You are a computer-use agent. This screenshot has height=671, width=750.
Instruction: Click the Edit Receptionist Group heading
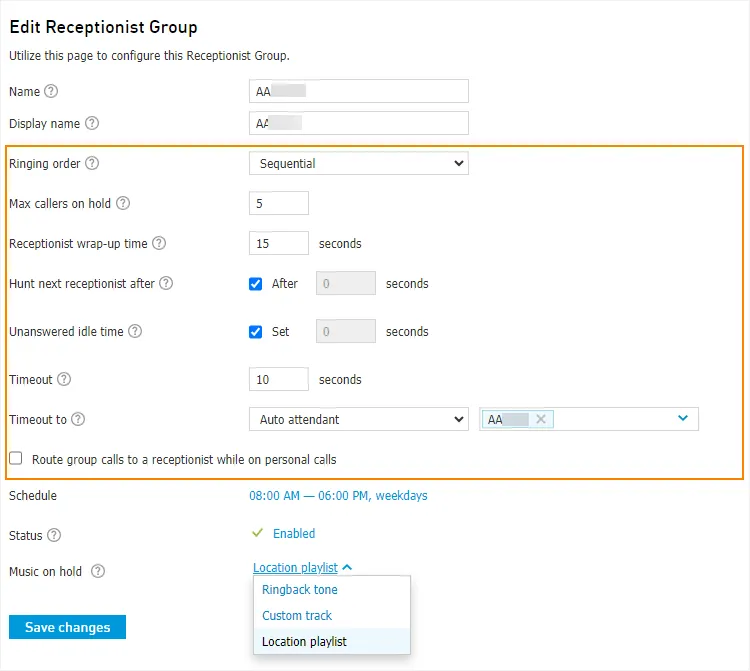pyautogui.click(x=103, y=27)
